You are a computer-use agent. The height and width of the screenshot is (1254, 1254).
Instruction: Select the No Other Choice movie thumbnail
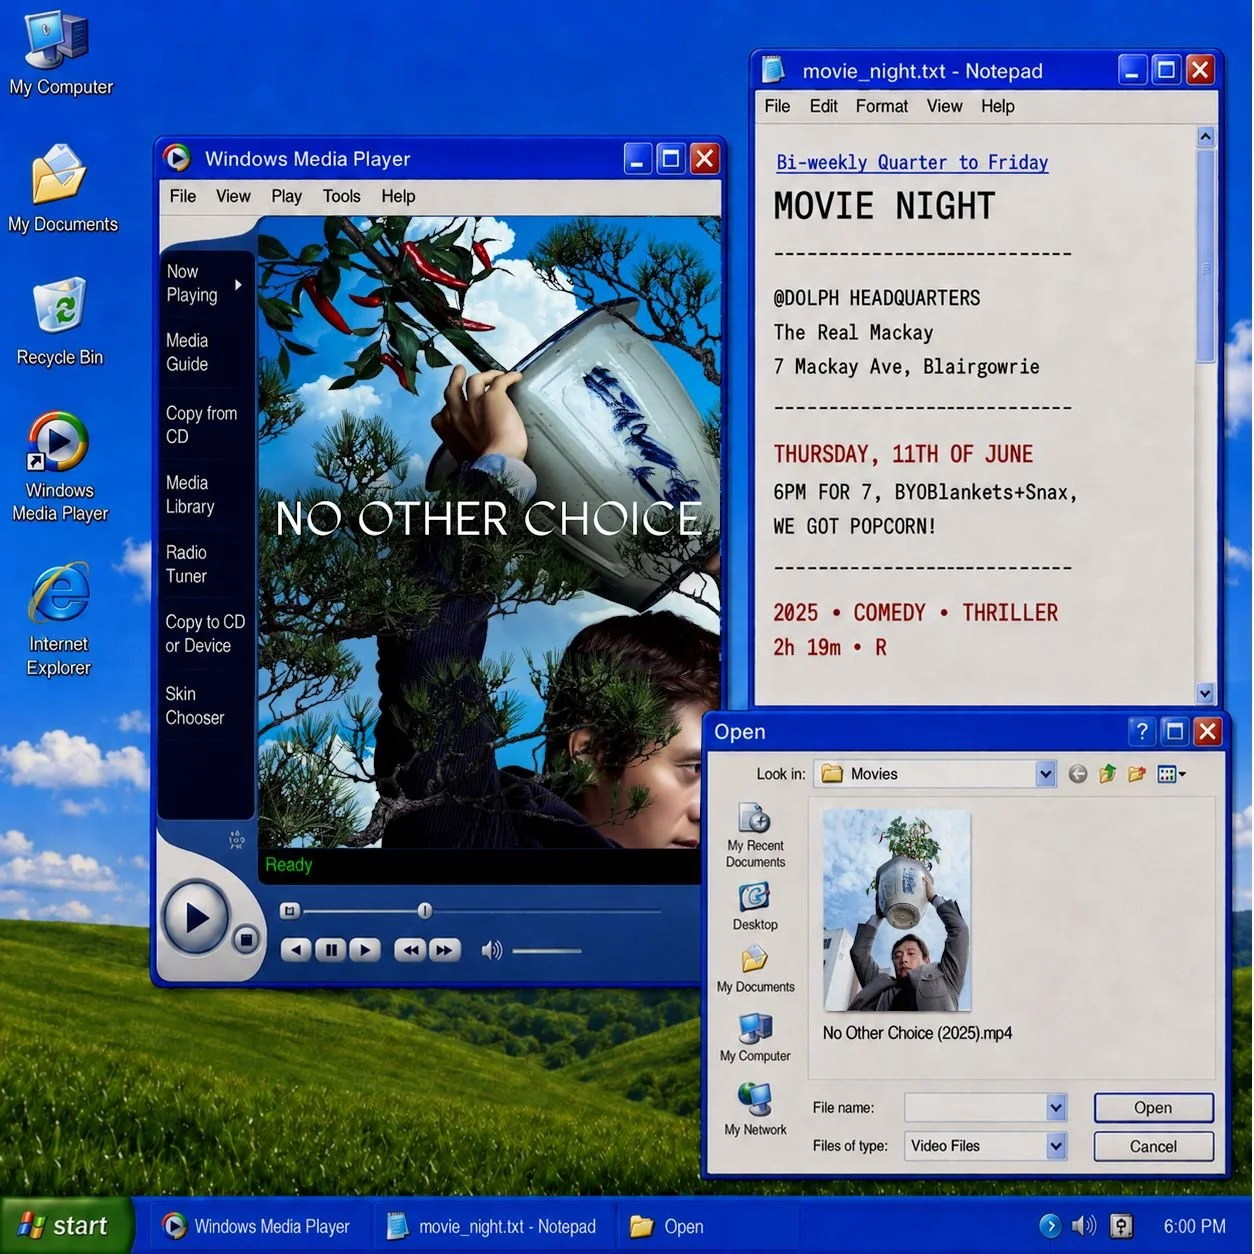pos(897,910)
